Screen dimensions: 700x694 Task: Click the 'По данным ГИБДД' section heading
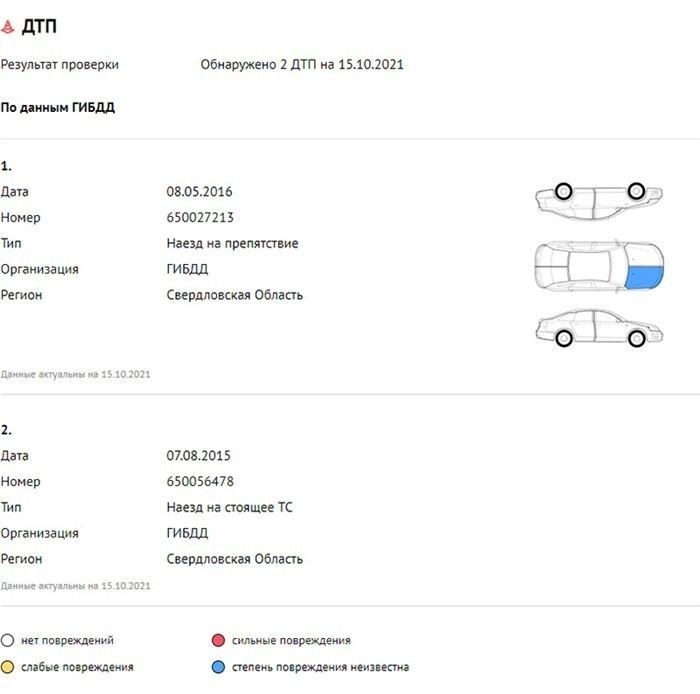click(57, 107)
